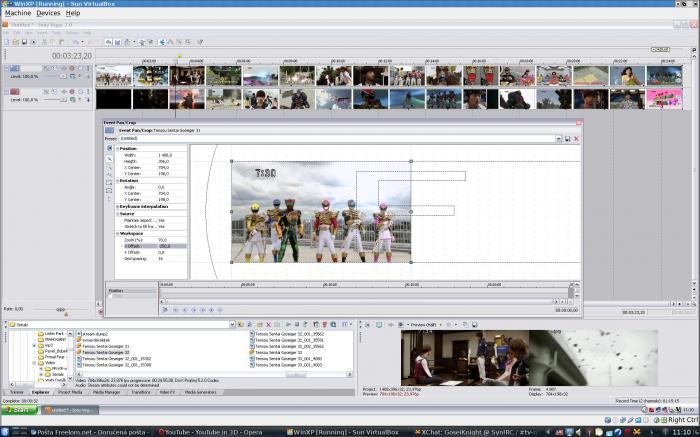
Task: Switch to the Transitions tab
Action: point(141,392)
